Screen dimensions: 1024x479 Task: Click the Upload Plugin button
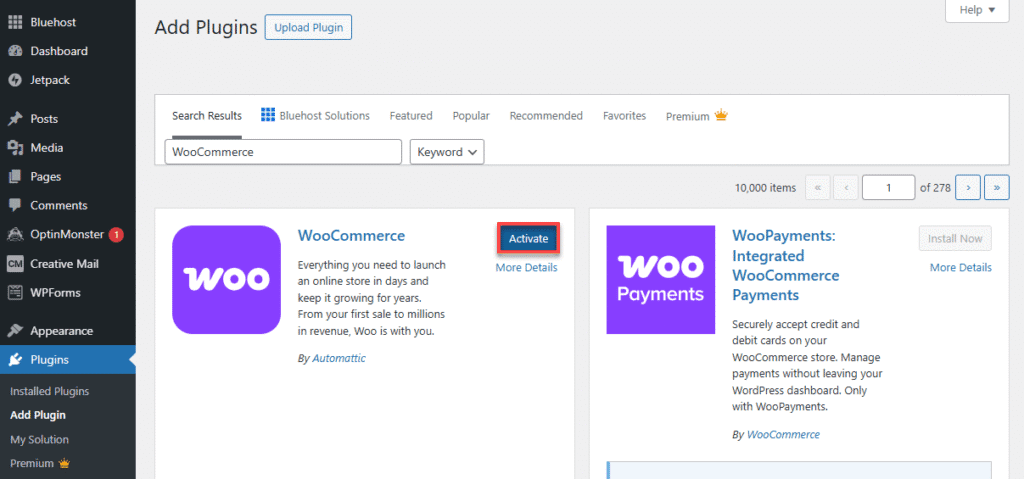[308, 28]
